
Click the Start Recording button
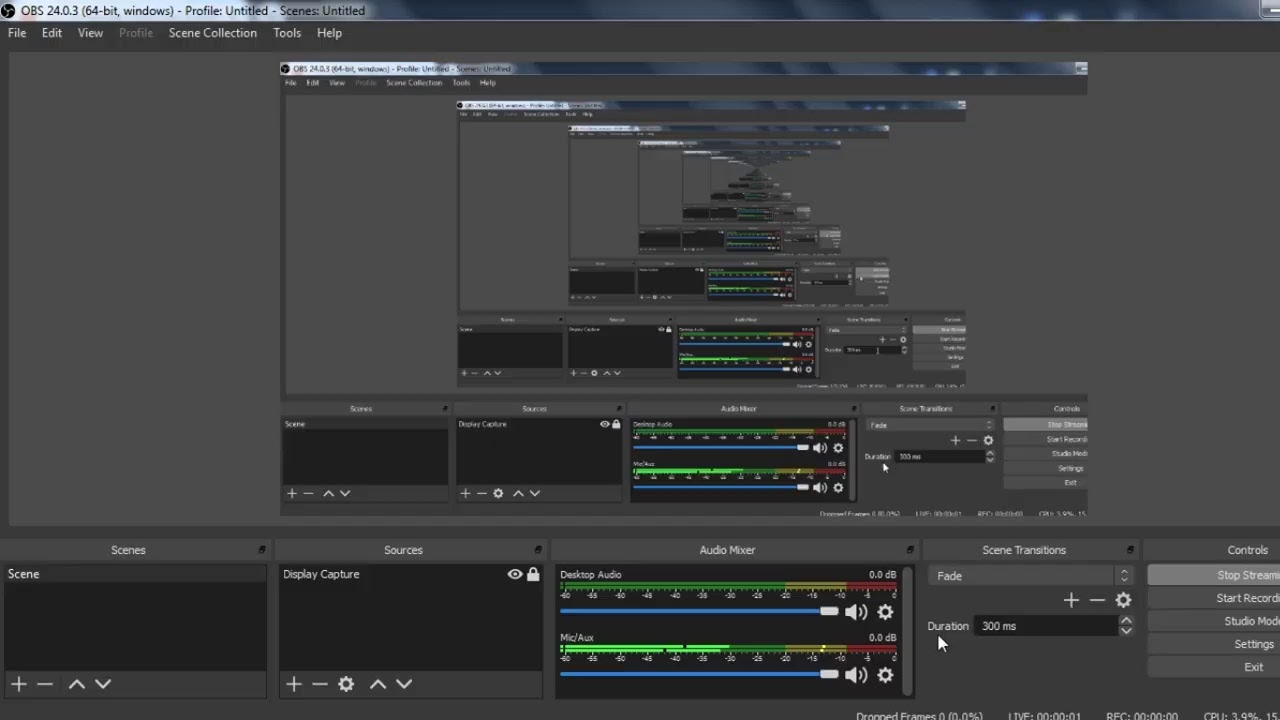1214,598
